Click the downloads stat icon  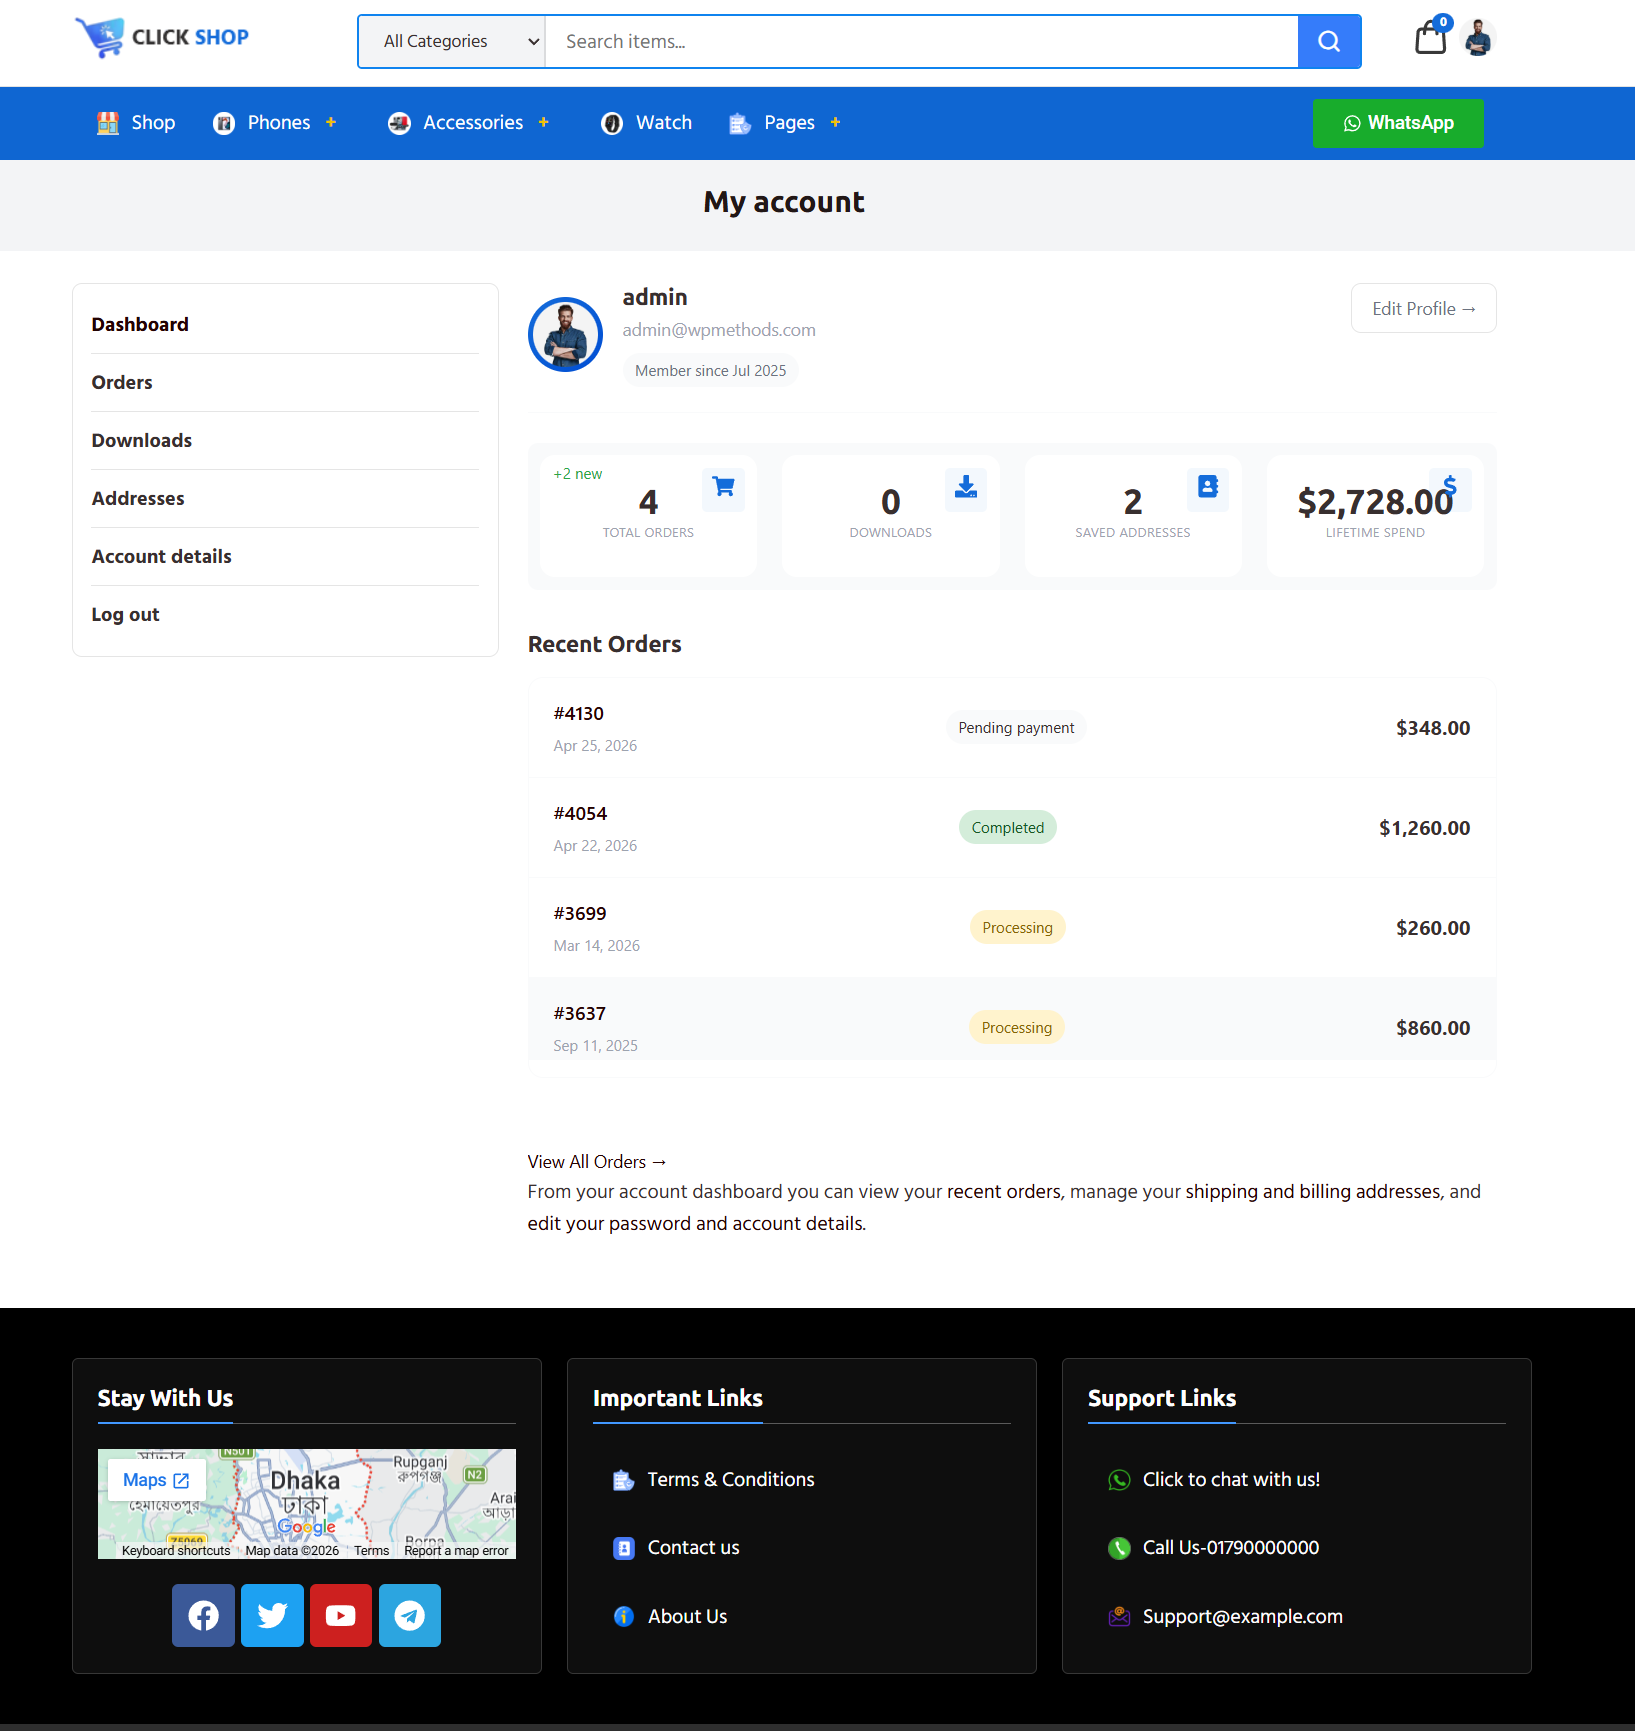pyautogui.click(x=965, y=488)
